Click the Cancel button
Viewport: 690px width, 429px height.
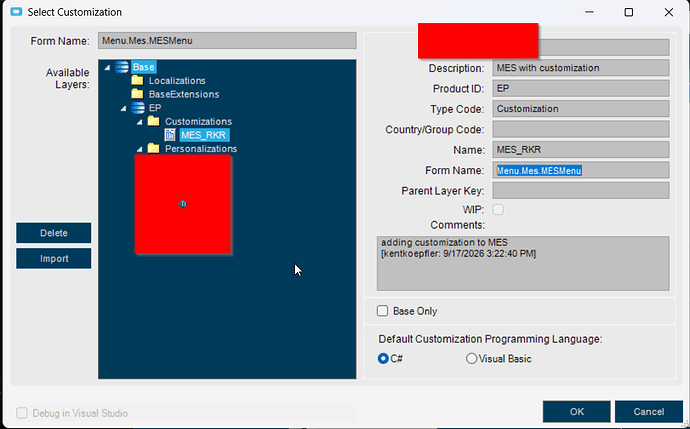(x=649, y=411)
